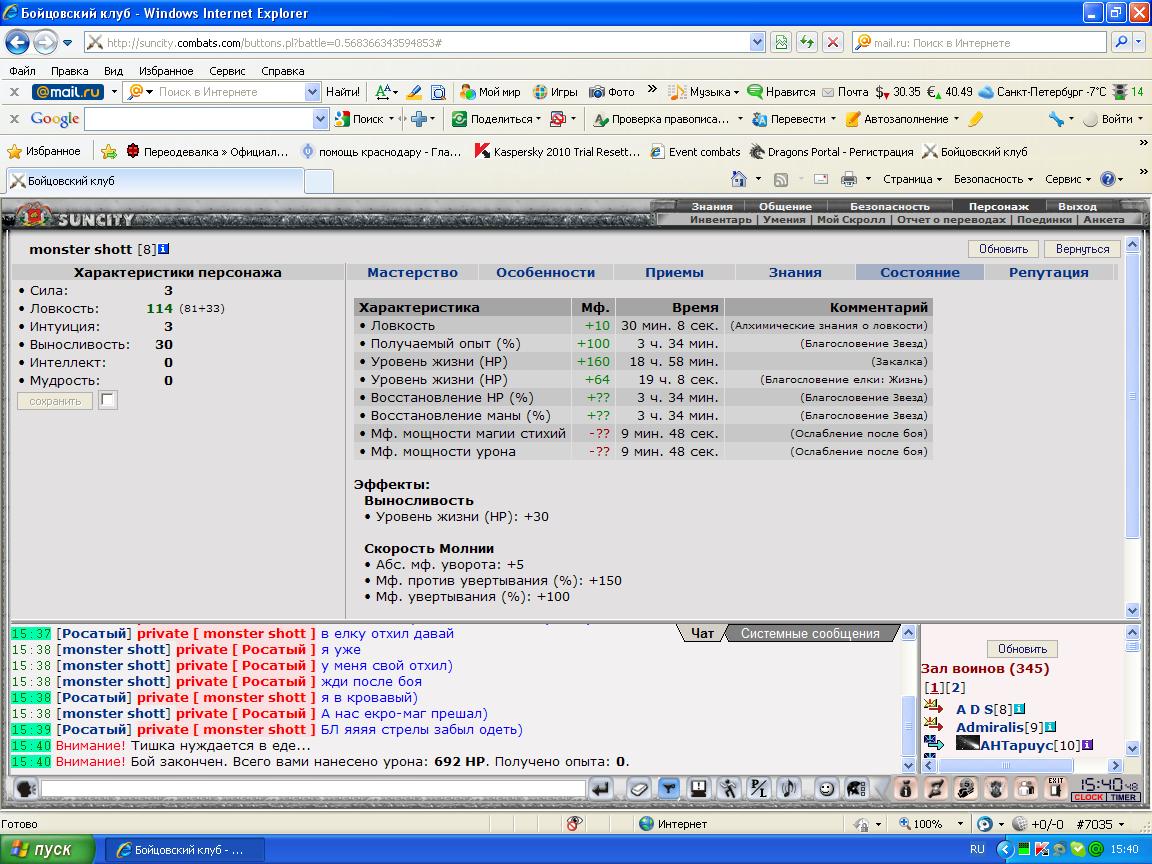Switch to the Особенности tab
This screenshot has height=864, width=1152.
pyautogui.click(x=545, y=273)
